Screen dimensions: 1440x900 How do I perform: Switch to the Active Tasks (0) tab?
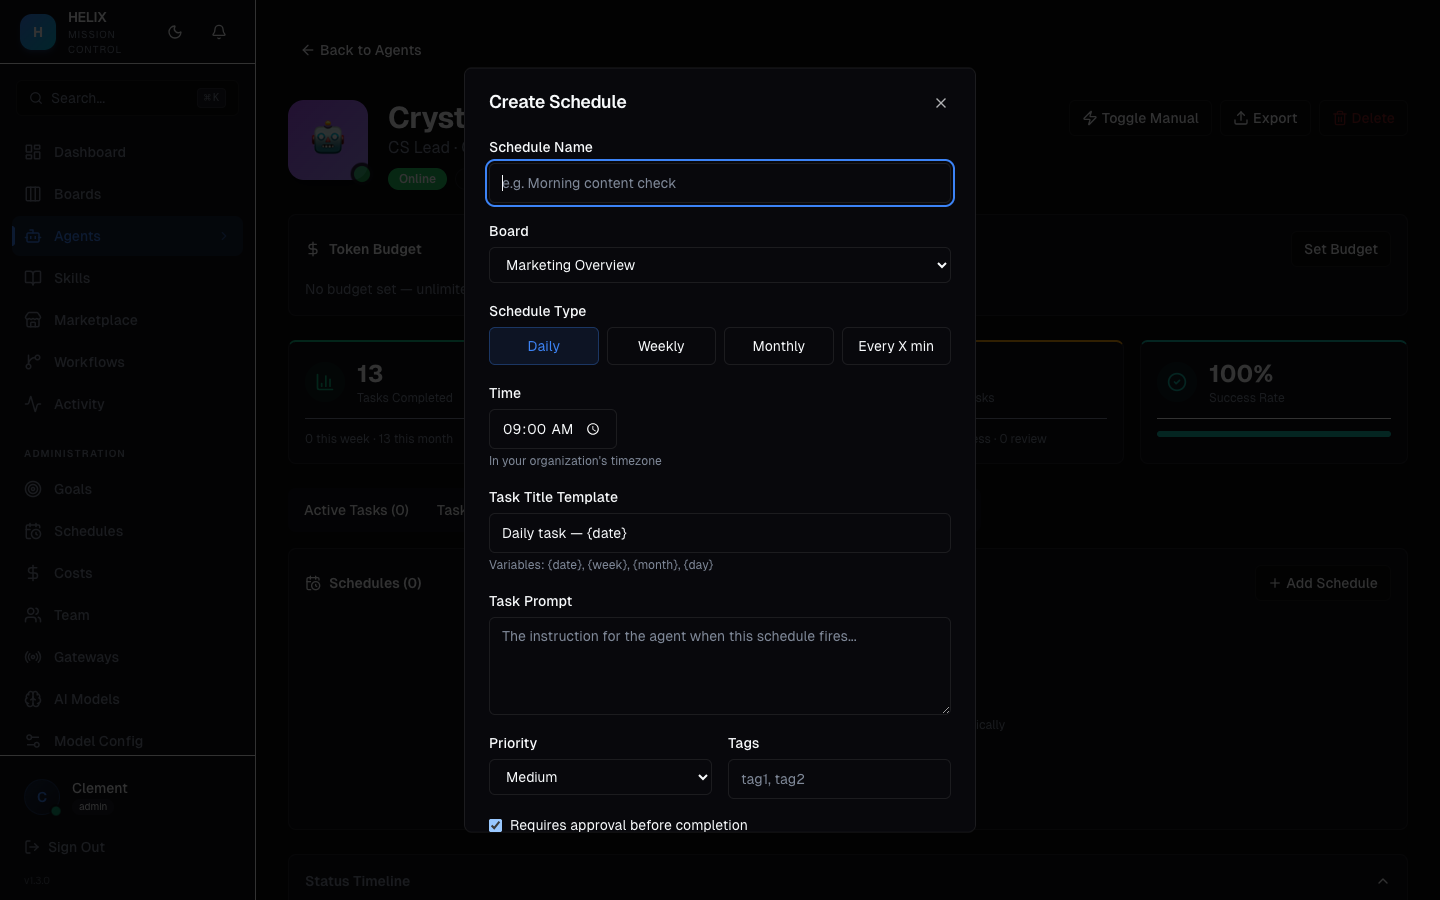pyautogui.click(x=356, y=510)
